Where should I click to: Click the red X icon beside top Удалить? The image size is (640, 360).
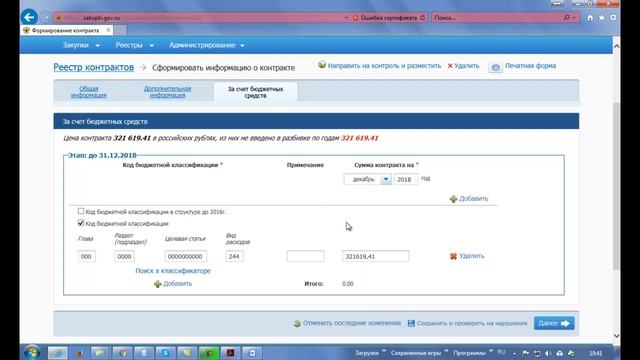click(x=450, y=66)
